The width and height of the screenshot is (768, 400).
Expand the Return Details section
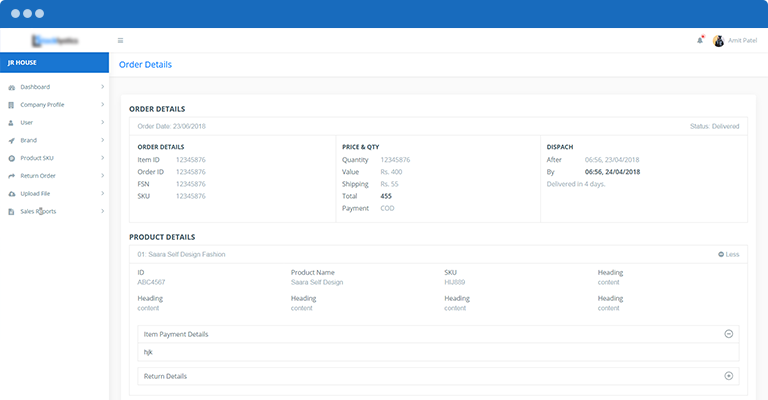(728, 376)
